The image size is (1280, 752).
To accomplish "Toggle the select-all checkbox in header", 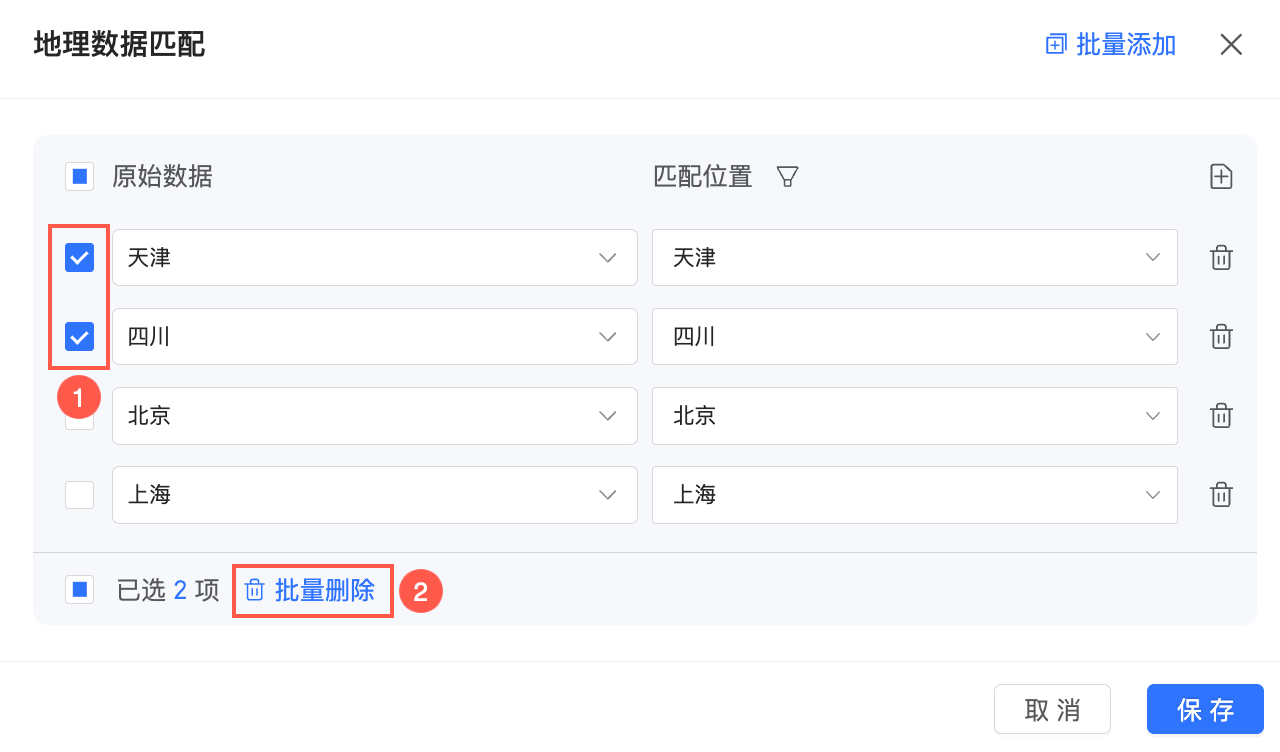I will coord(80,177).
